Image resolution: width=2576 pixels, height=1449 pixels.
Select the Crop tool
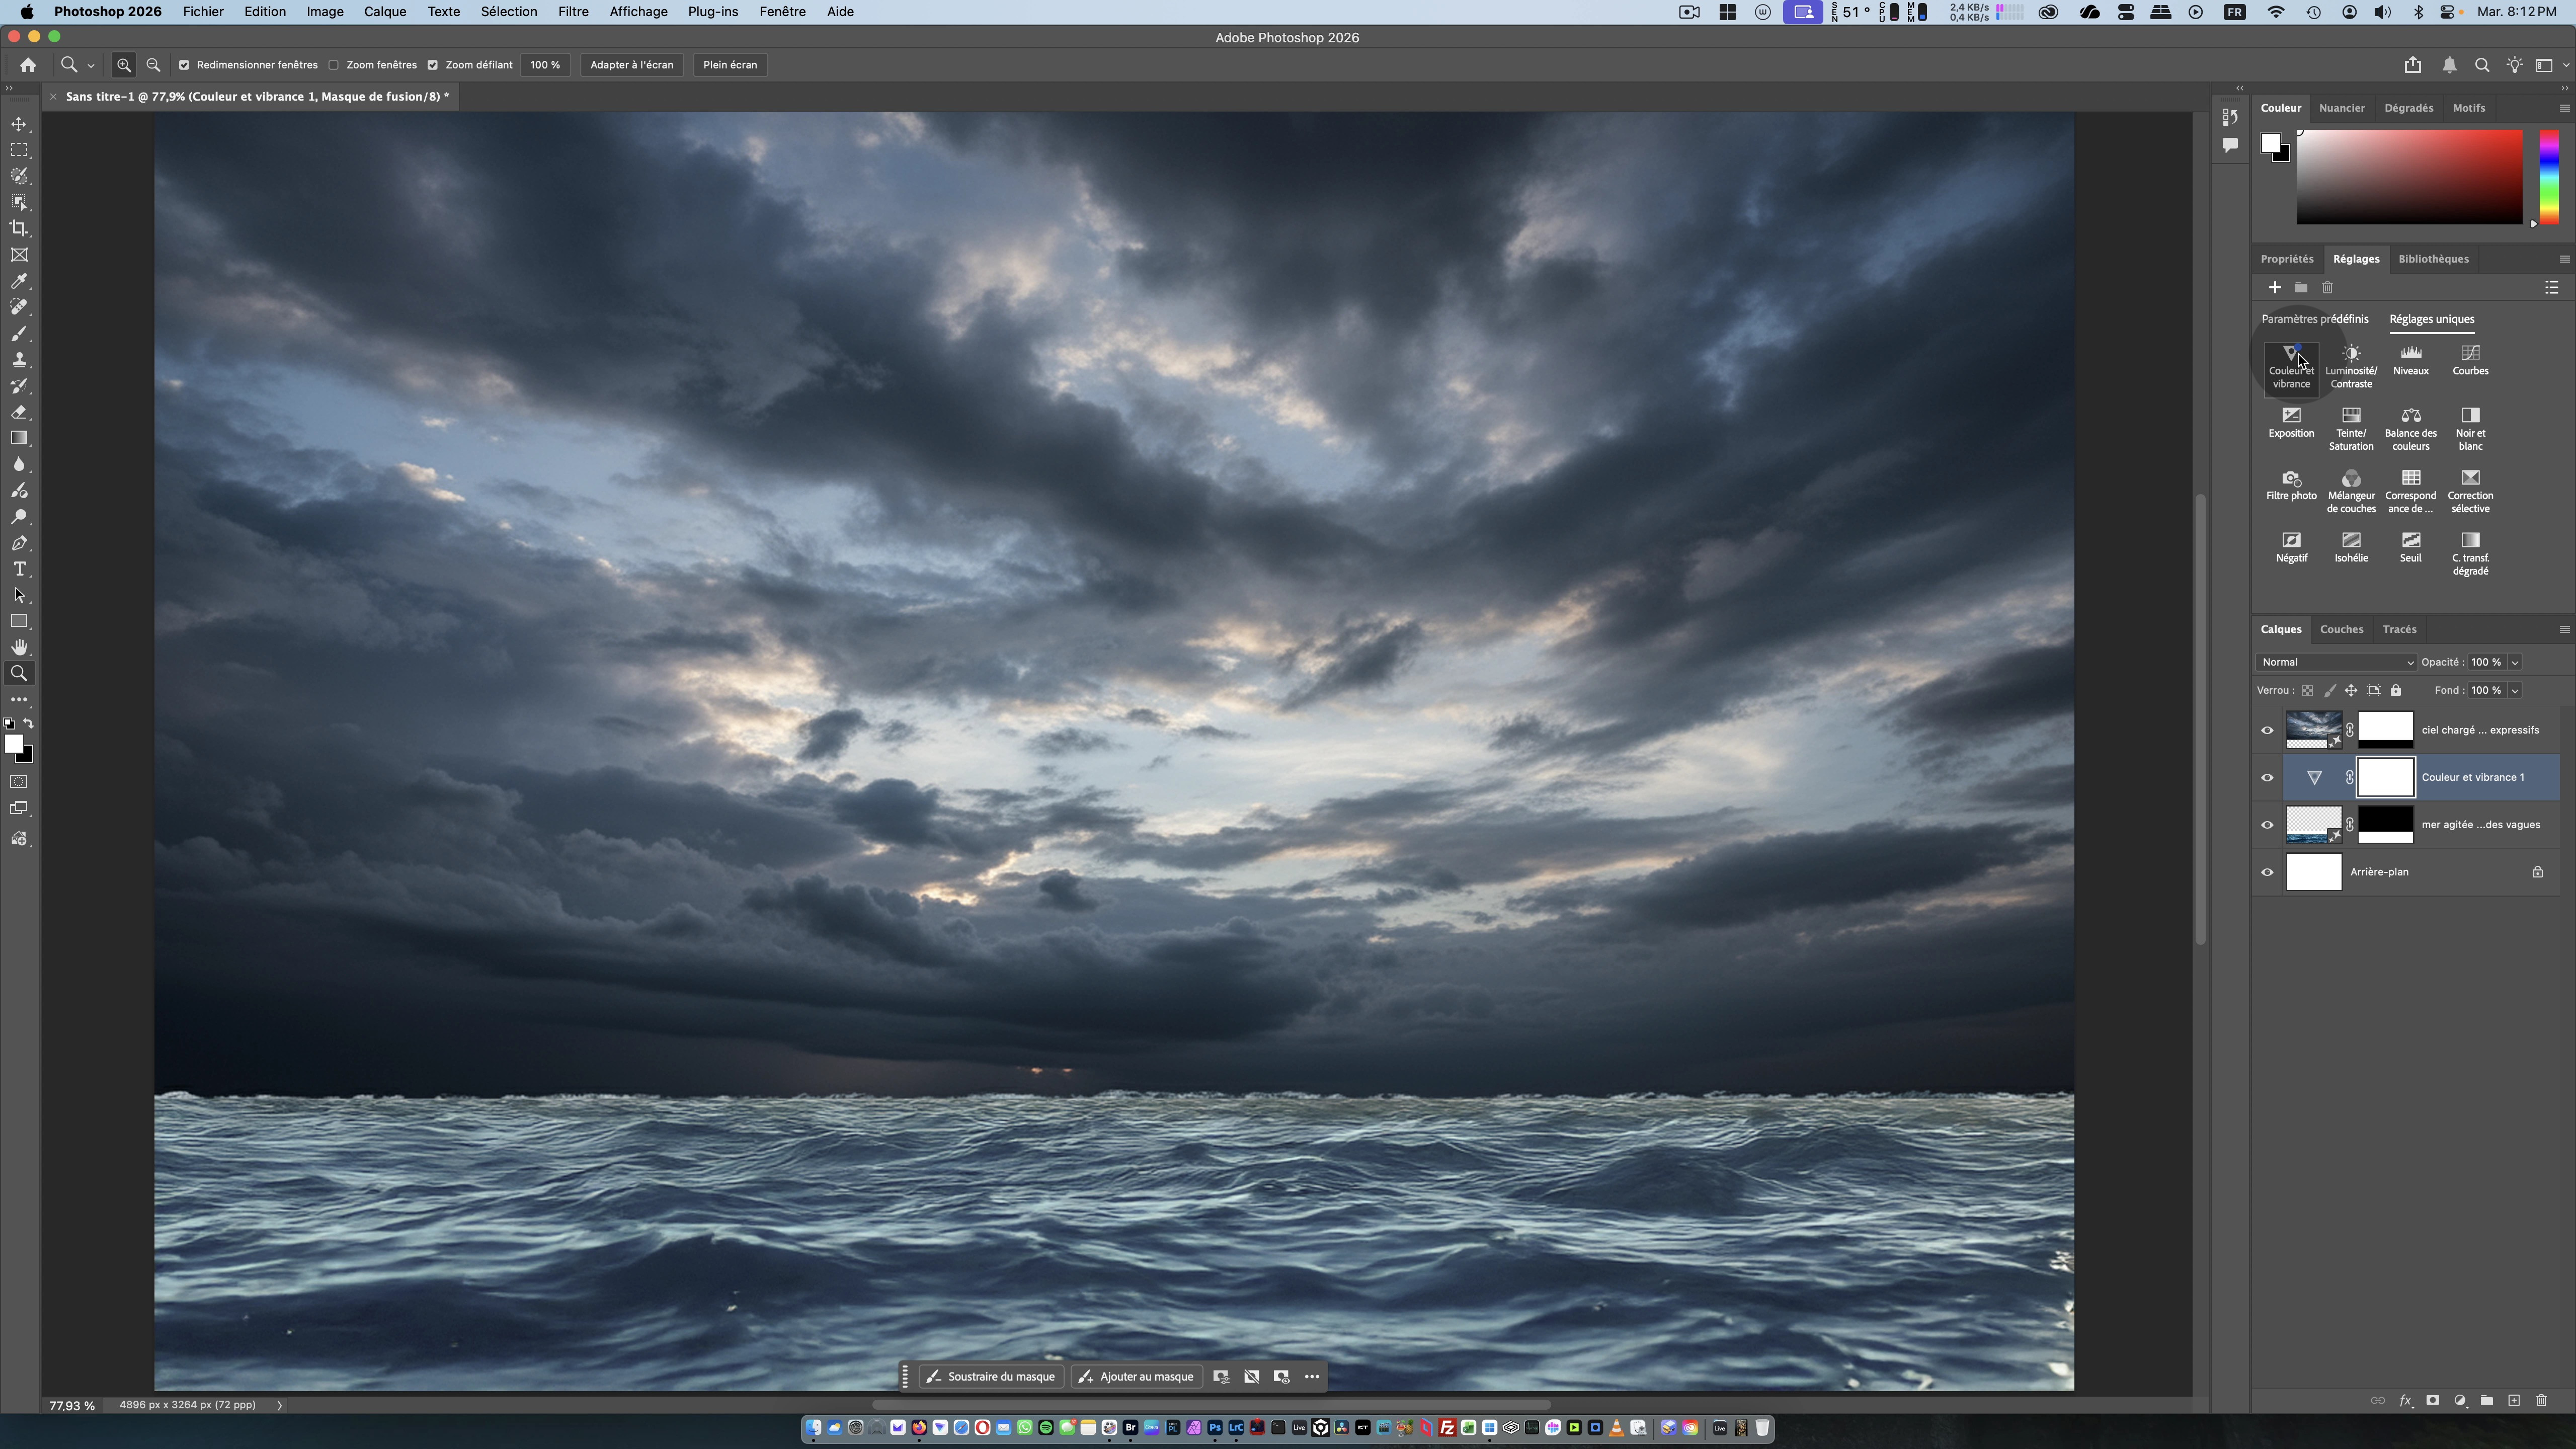(x=19, y=229)
